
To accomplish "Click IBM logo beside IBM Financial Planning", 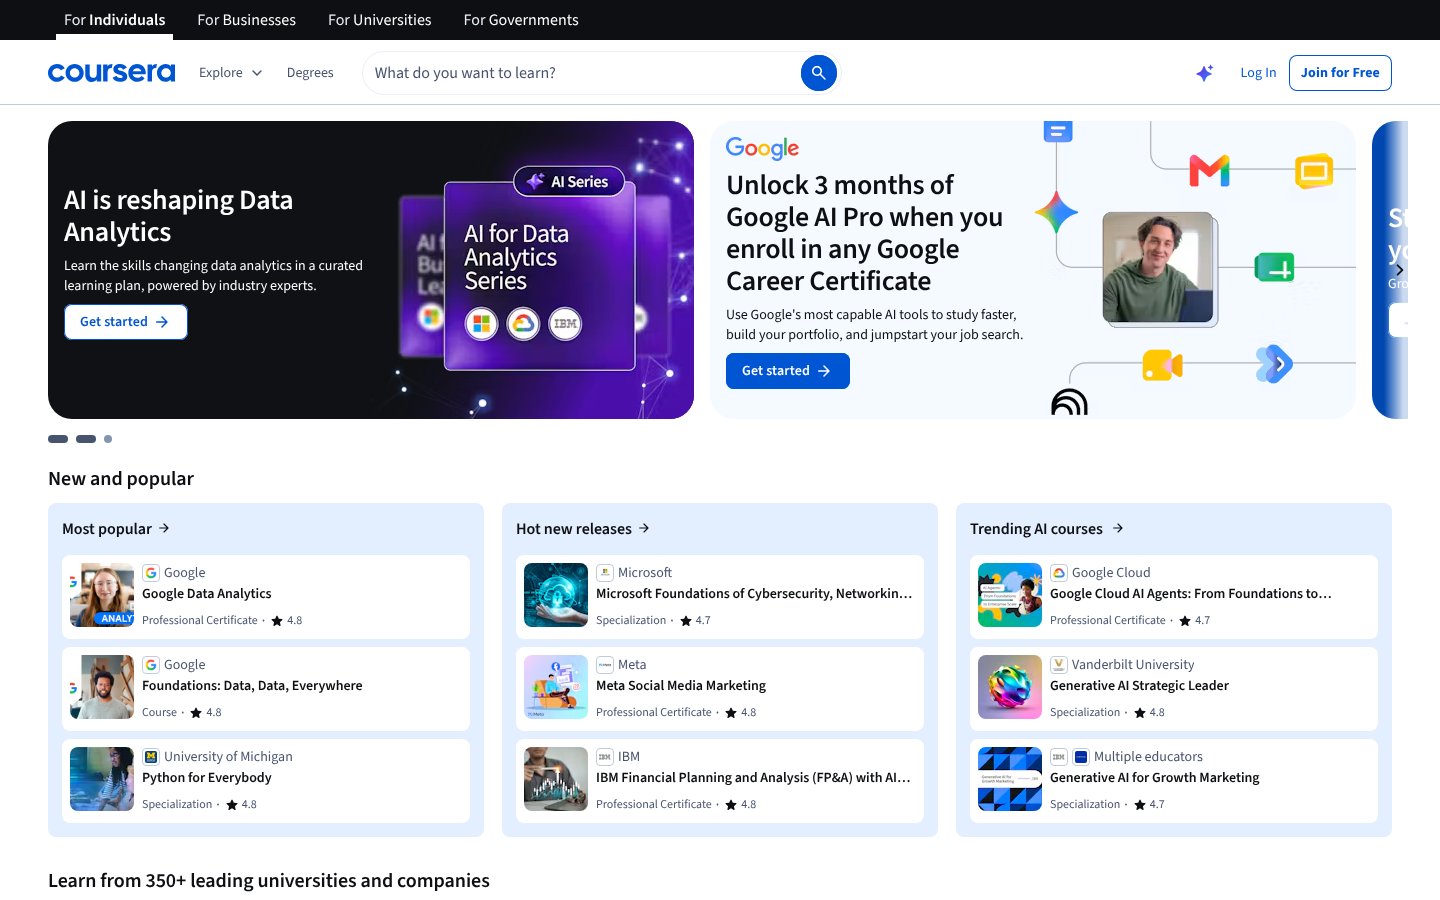I will click(x=605, y=757).
